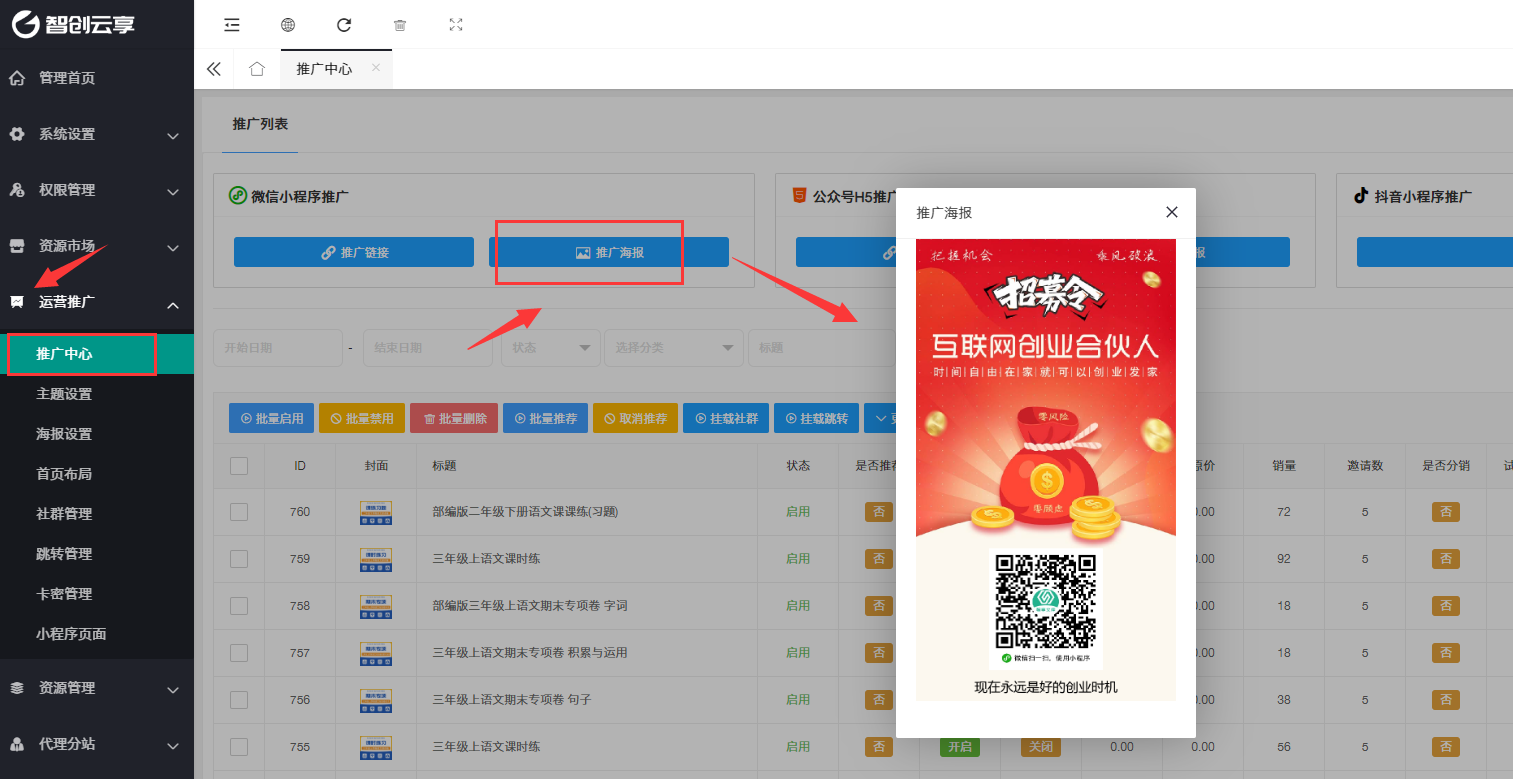Click the 结束日期 input field
The height and width of the screenshot is (779, 1513).
pyautogui.click(x=428, y=348)
